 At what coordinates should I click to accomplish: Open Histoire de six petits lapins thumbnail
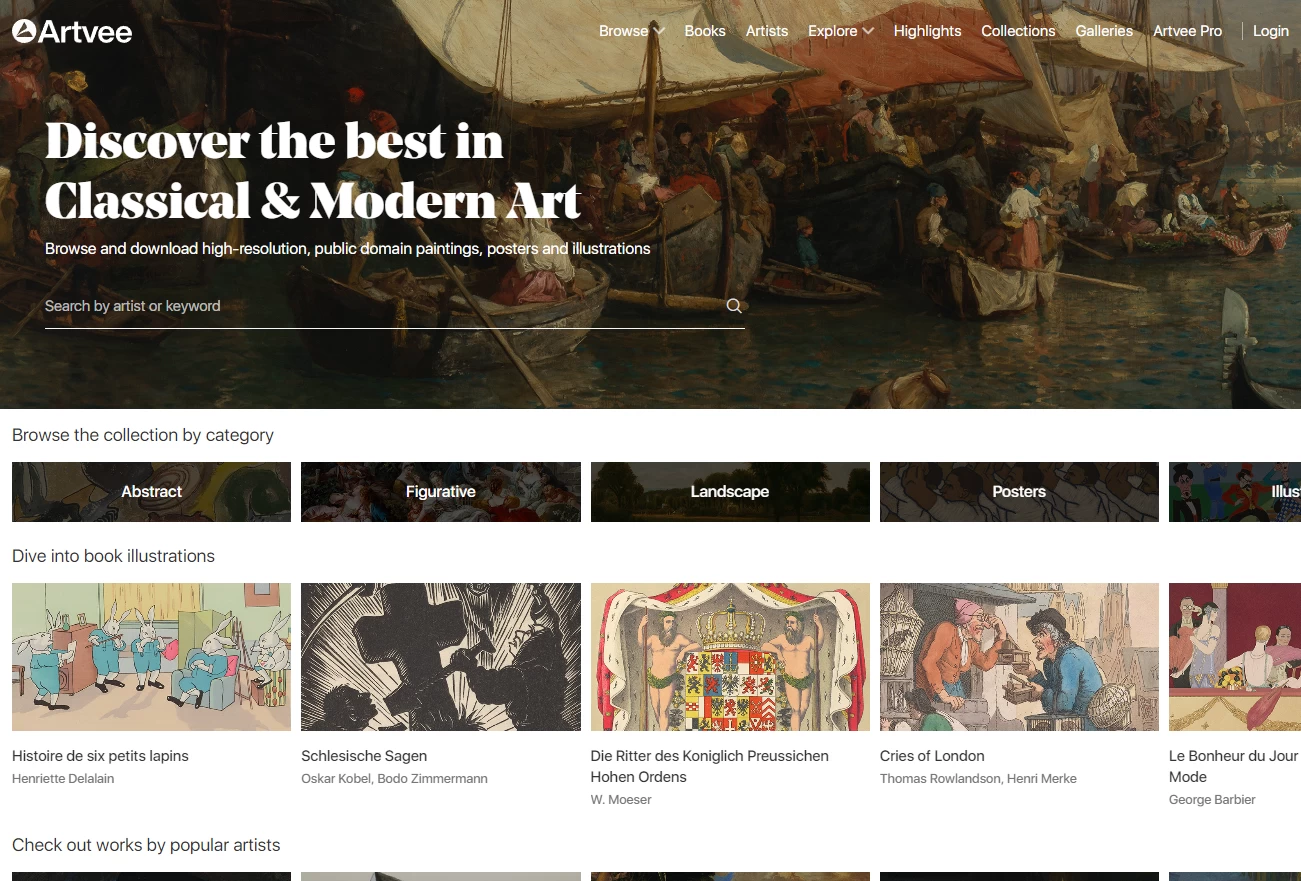point(151,657)
